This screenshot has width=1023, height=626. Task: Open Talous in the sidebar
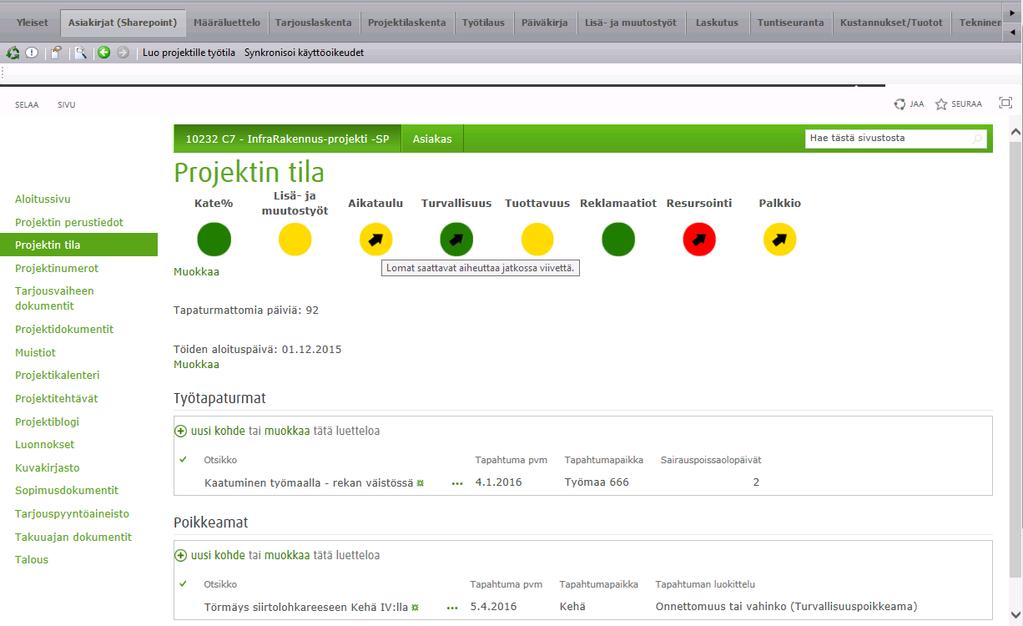click(x=31, y=560)
